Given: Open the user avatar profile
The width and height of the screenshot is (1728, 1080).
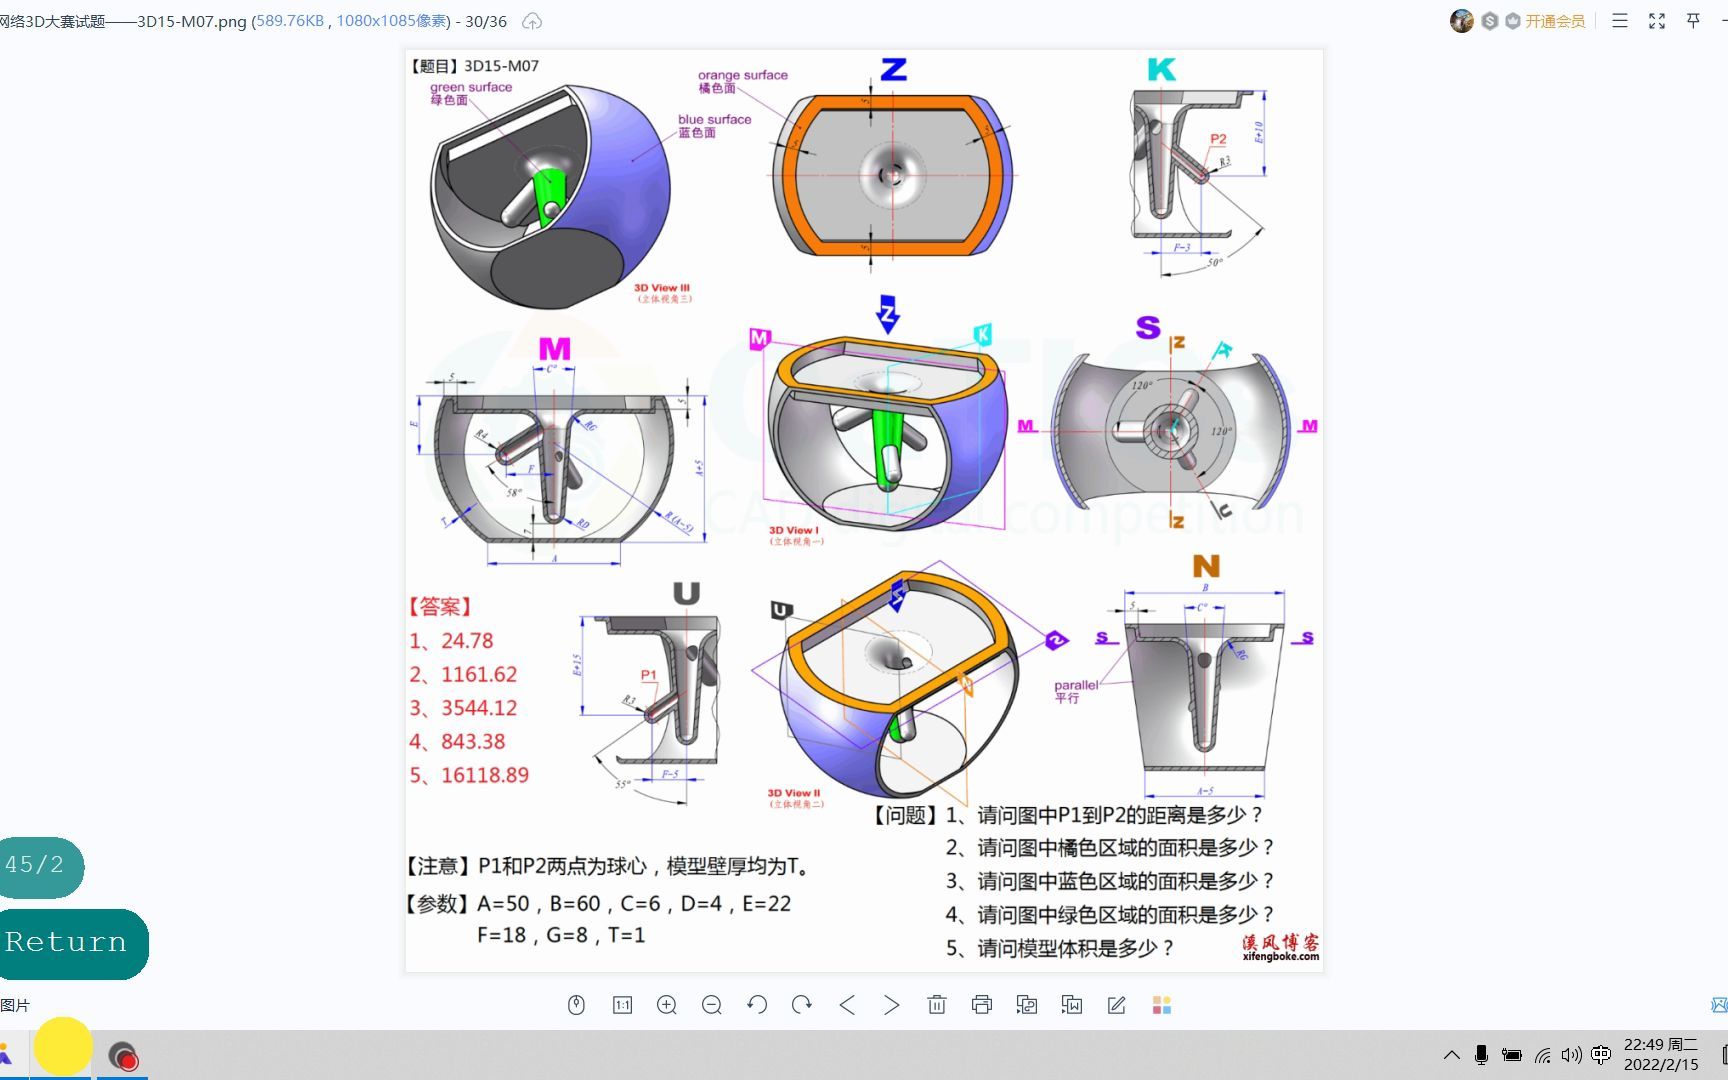Looking at the screenshot, I should click(1462, 21).
